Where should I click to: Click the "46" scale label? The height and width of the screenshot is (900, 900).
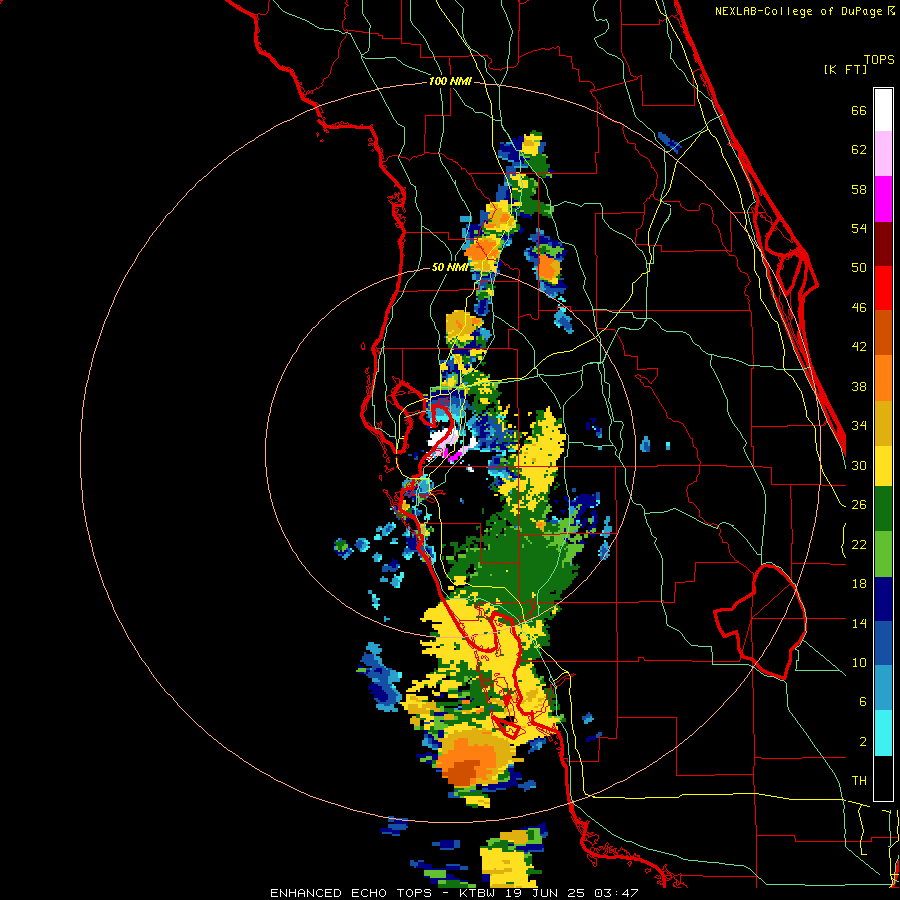coord(859,308)
